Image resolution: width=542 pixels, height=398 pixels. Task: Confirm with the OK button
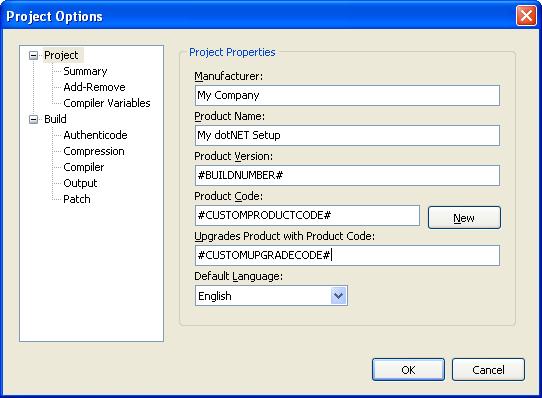(408, 370)
